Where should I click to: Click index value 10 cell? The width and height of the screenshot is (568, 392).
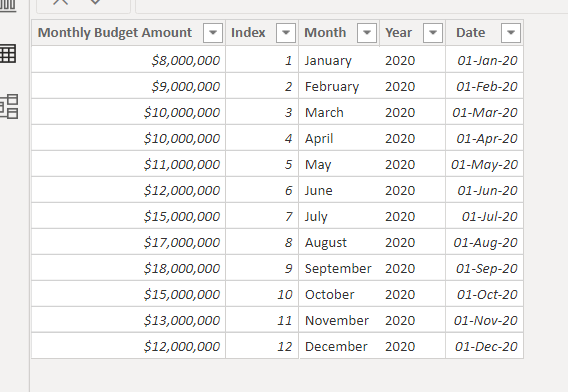point(262,294)
